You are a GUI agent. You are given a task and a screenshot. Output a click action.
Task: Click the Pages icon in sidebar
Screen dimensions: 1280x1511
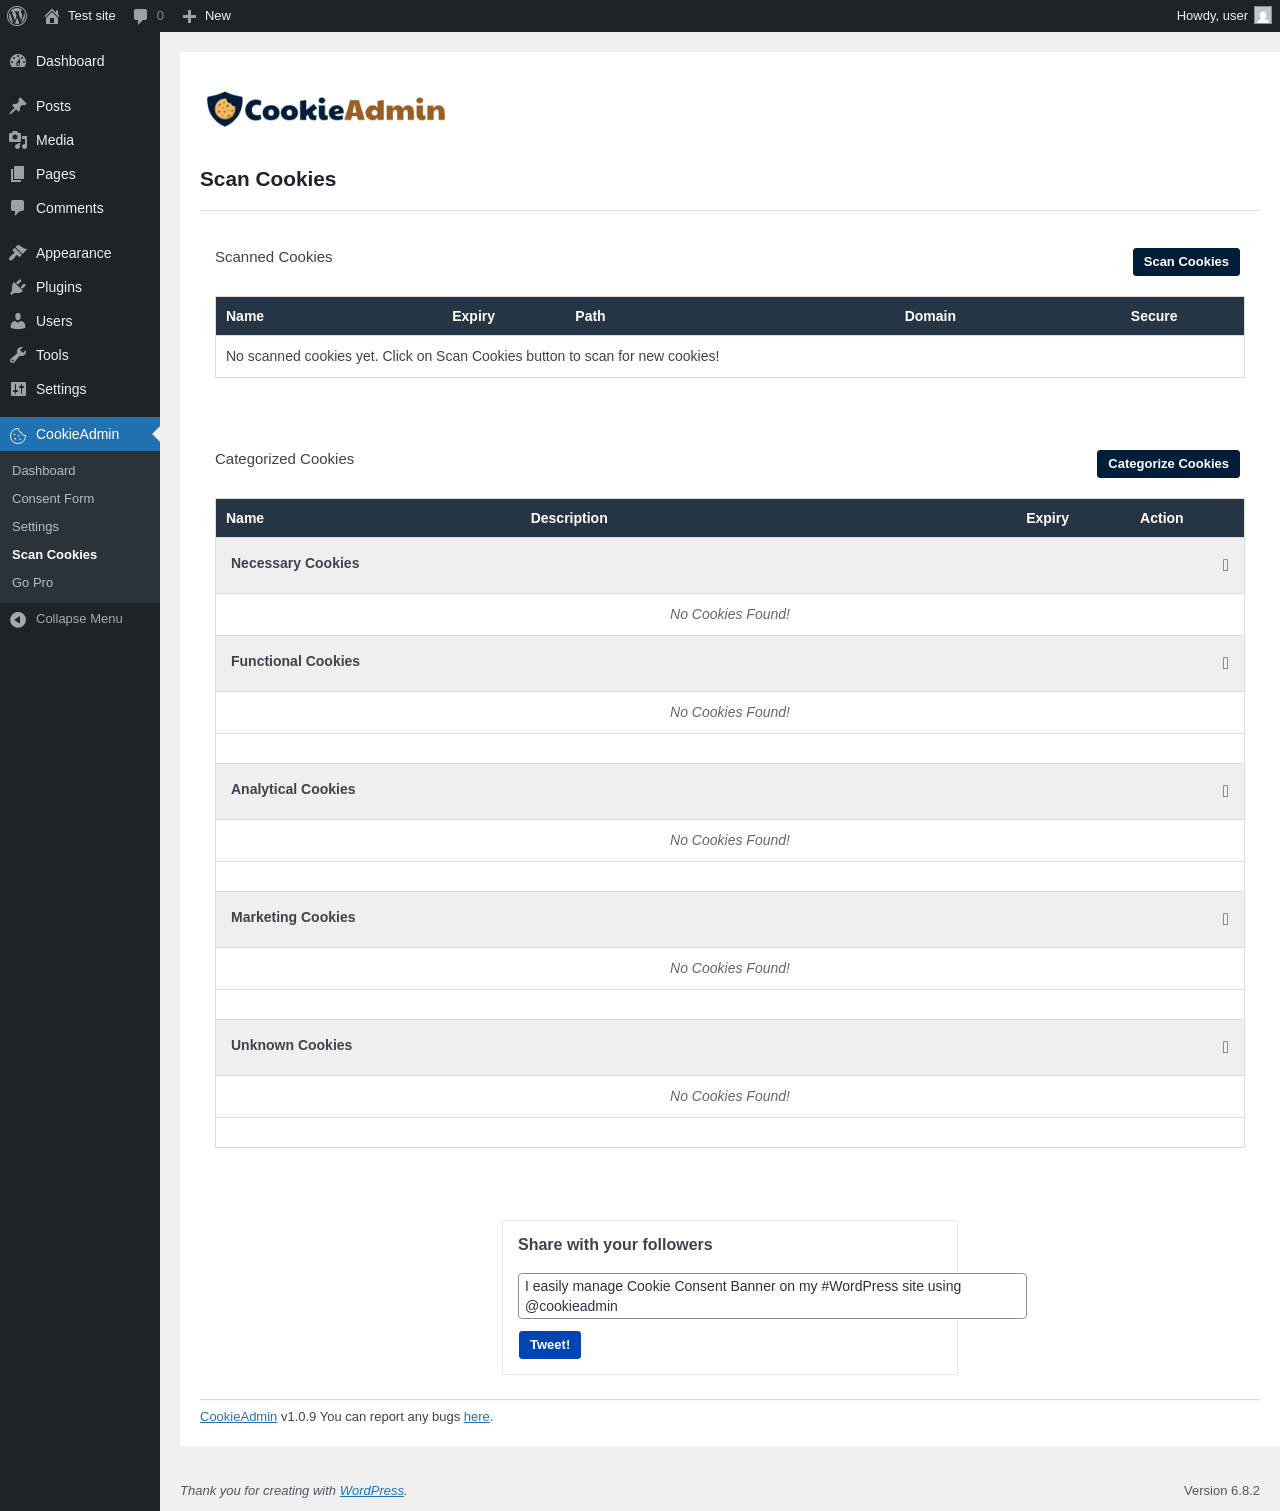click(18, 174)
